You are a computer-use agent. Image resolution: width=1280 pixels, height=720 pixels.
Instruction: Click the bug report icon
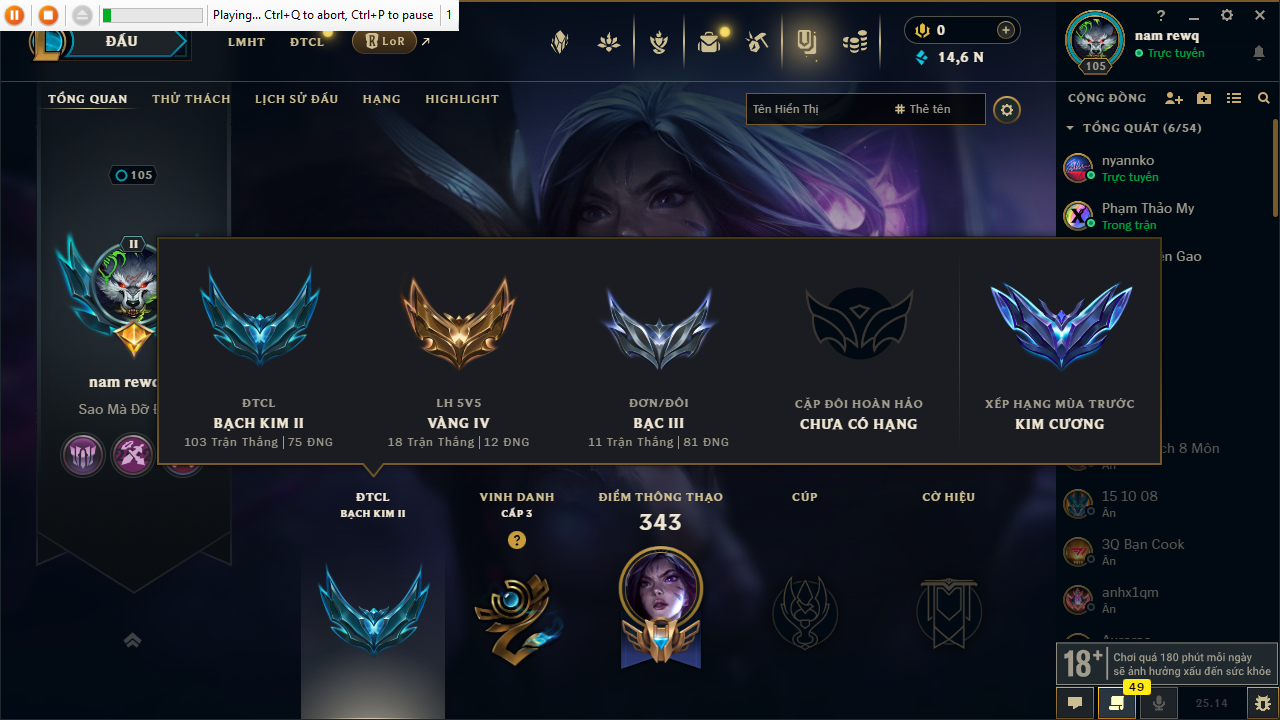tap(1263, 703)
